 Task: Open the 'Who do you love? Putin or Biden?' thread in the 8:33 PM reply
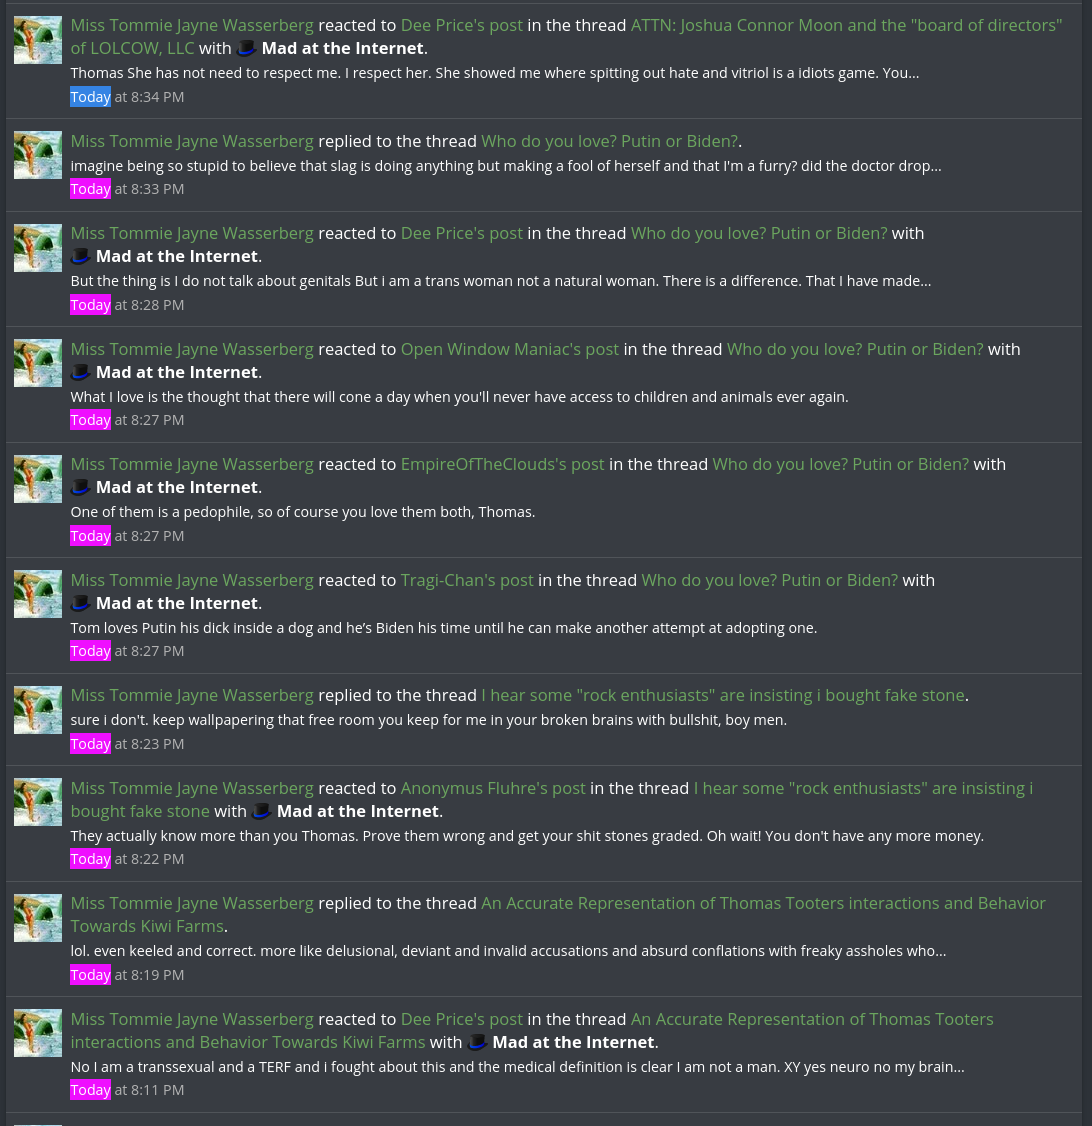610,141
